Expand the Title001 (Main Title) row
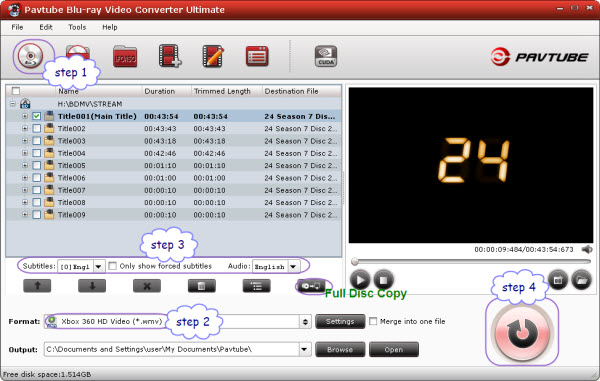This screenshot has height=381, width=600. [x=25, y=116]
